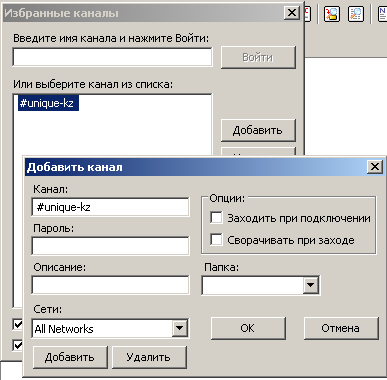Click the Отмена button

(x=341, y=328)
